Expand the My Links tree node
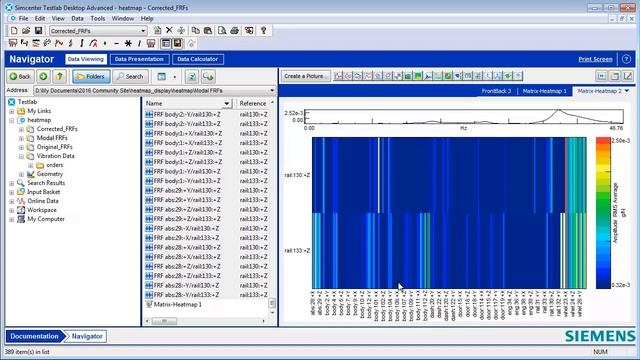The image size is (640, 360). (x=12, y=111)
